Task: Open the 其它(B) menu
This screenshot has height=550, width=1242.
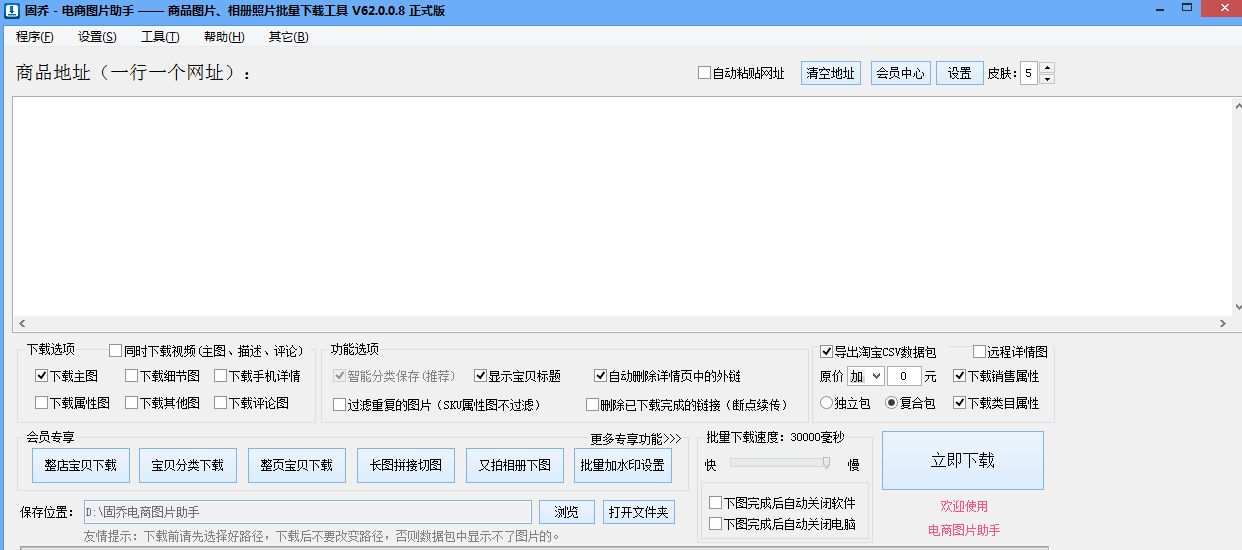Action: coord(288,37)
